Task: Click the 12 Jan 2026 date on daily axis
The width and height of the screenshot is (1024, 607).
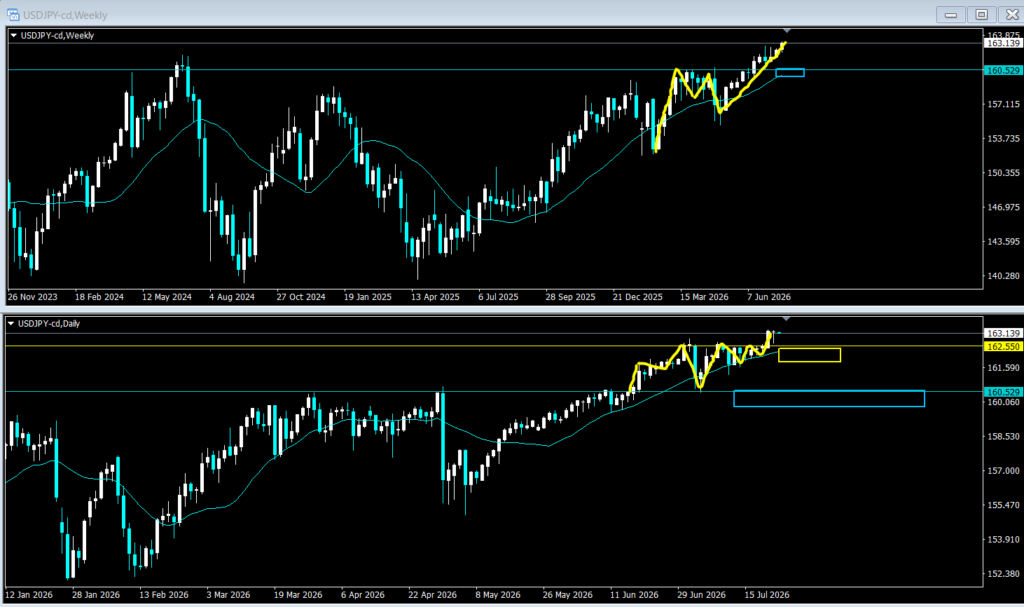Action: click(29, 595)
